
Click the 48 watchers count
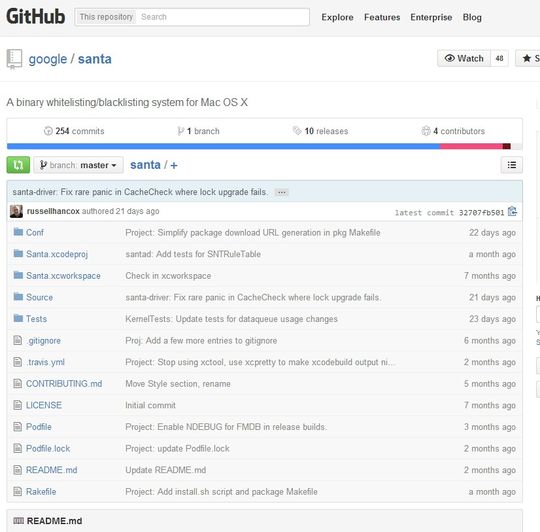pos(499,58)
